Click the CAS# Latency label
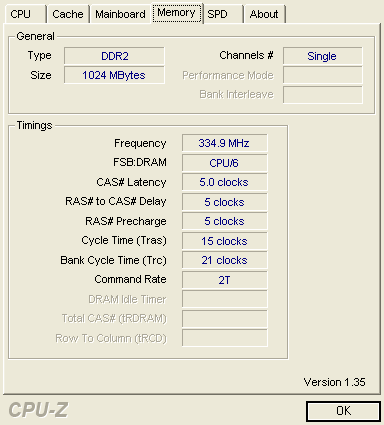384x425 pixels. pyautogui.click(x=131, y=182)
